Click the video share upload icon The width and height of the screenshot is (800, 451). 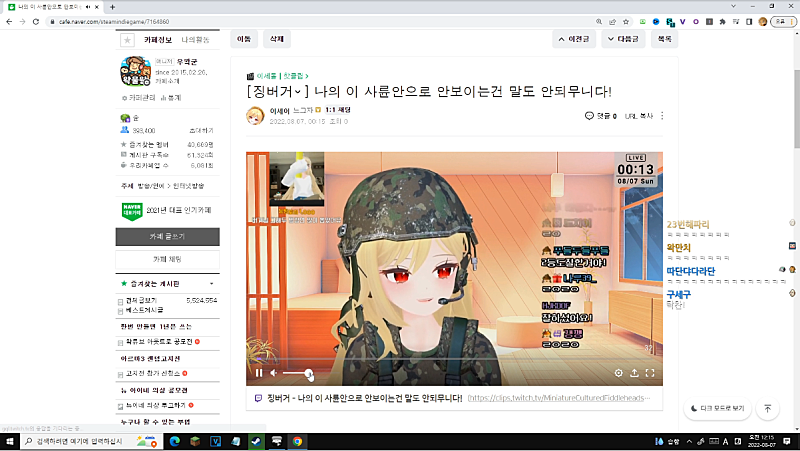[x=634, y=373]
